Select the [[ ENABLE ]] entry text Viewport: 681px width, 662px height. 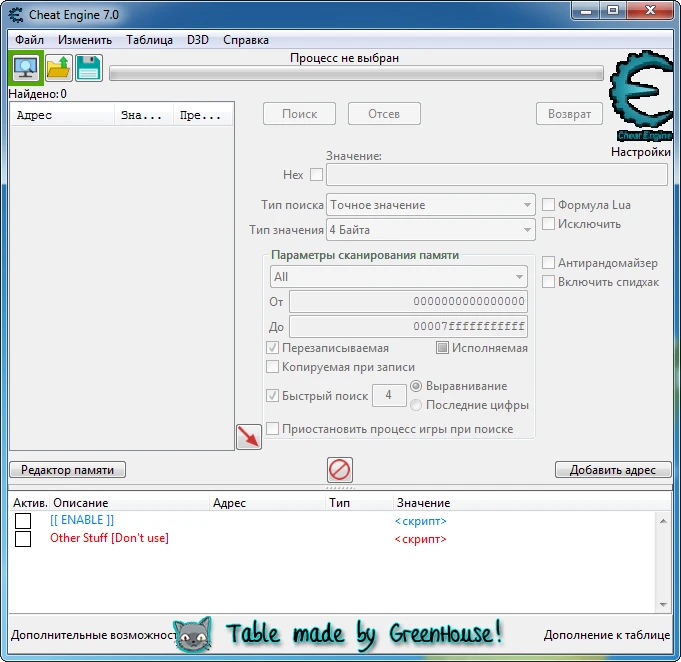tap(82, 520)
